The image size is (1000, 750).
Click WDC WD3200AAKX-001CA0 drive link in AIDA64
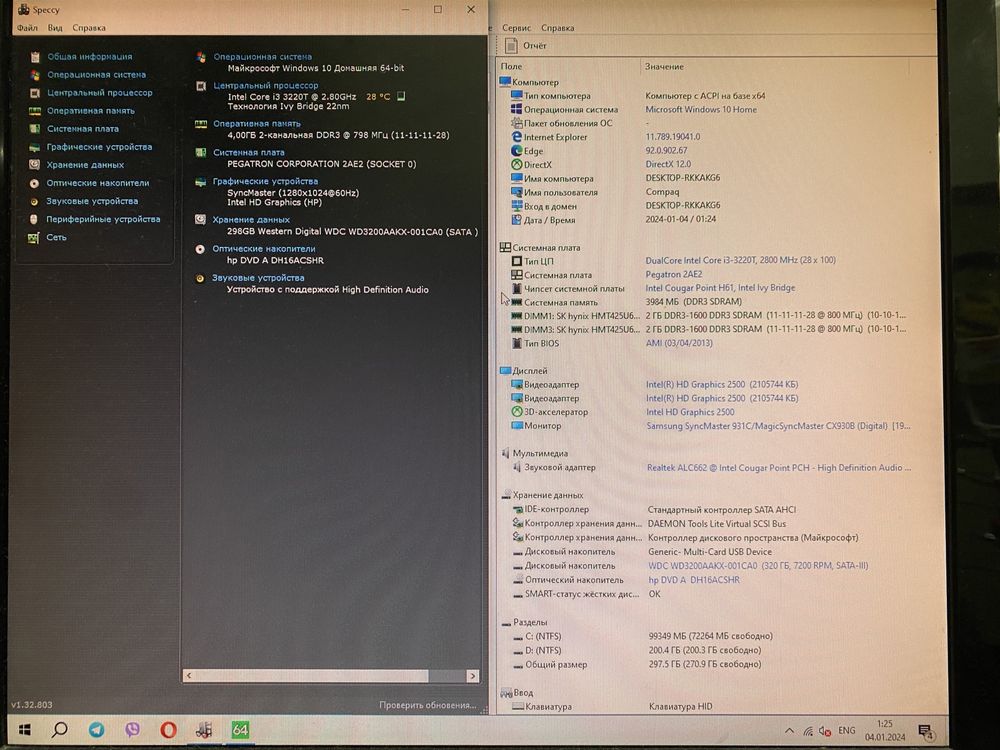(758, 566)
